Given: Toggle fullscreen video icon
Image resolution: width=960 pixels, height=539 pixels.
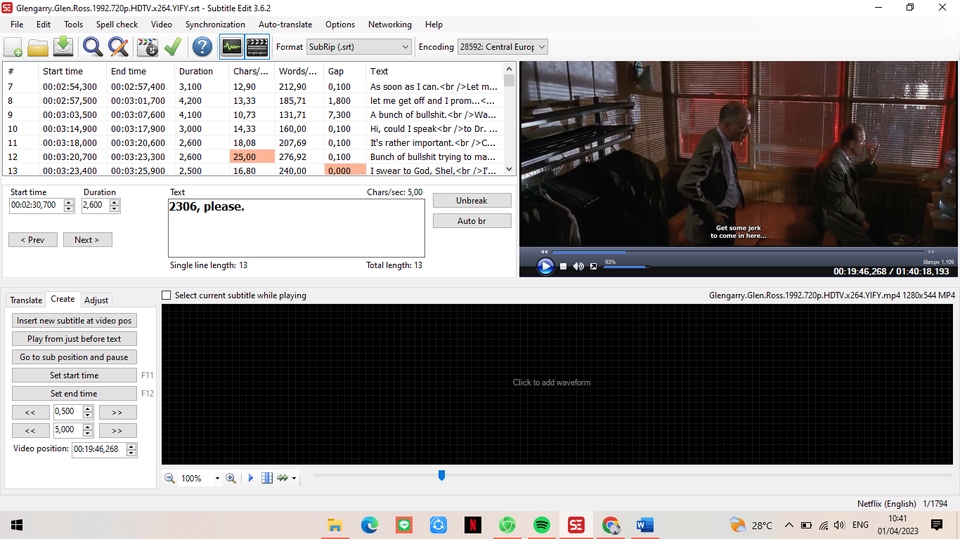Looking at the screenshot, I should [x=593, y=266].
